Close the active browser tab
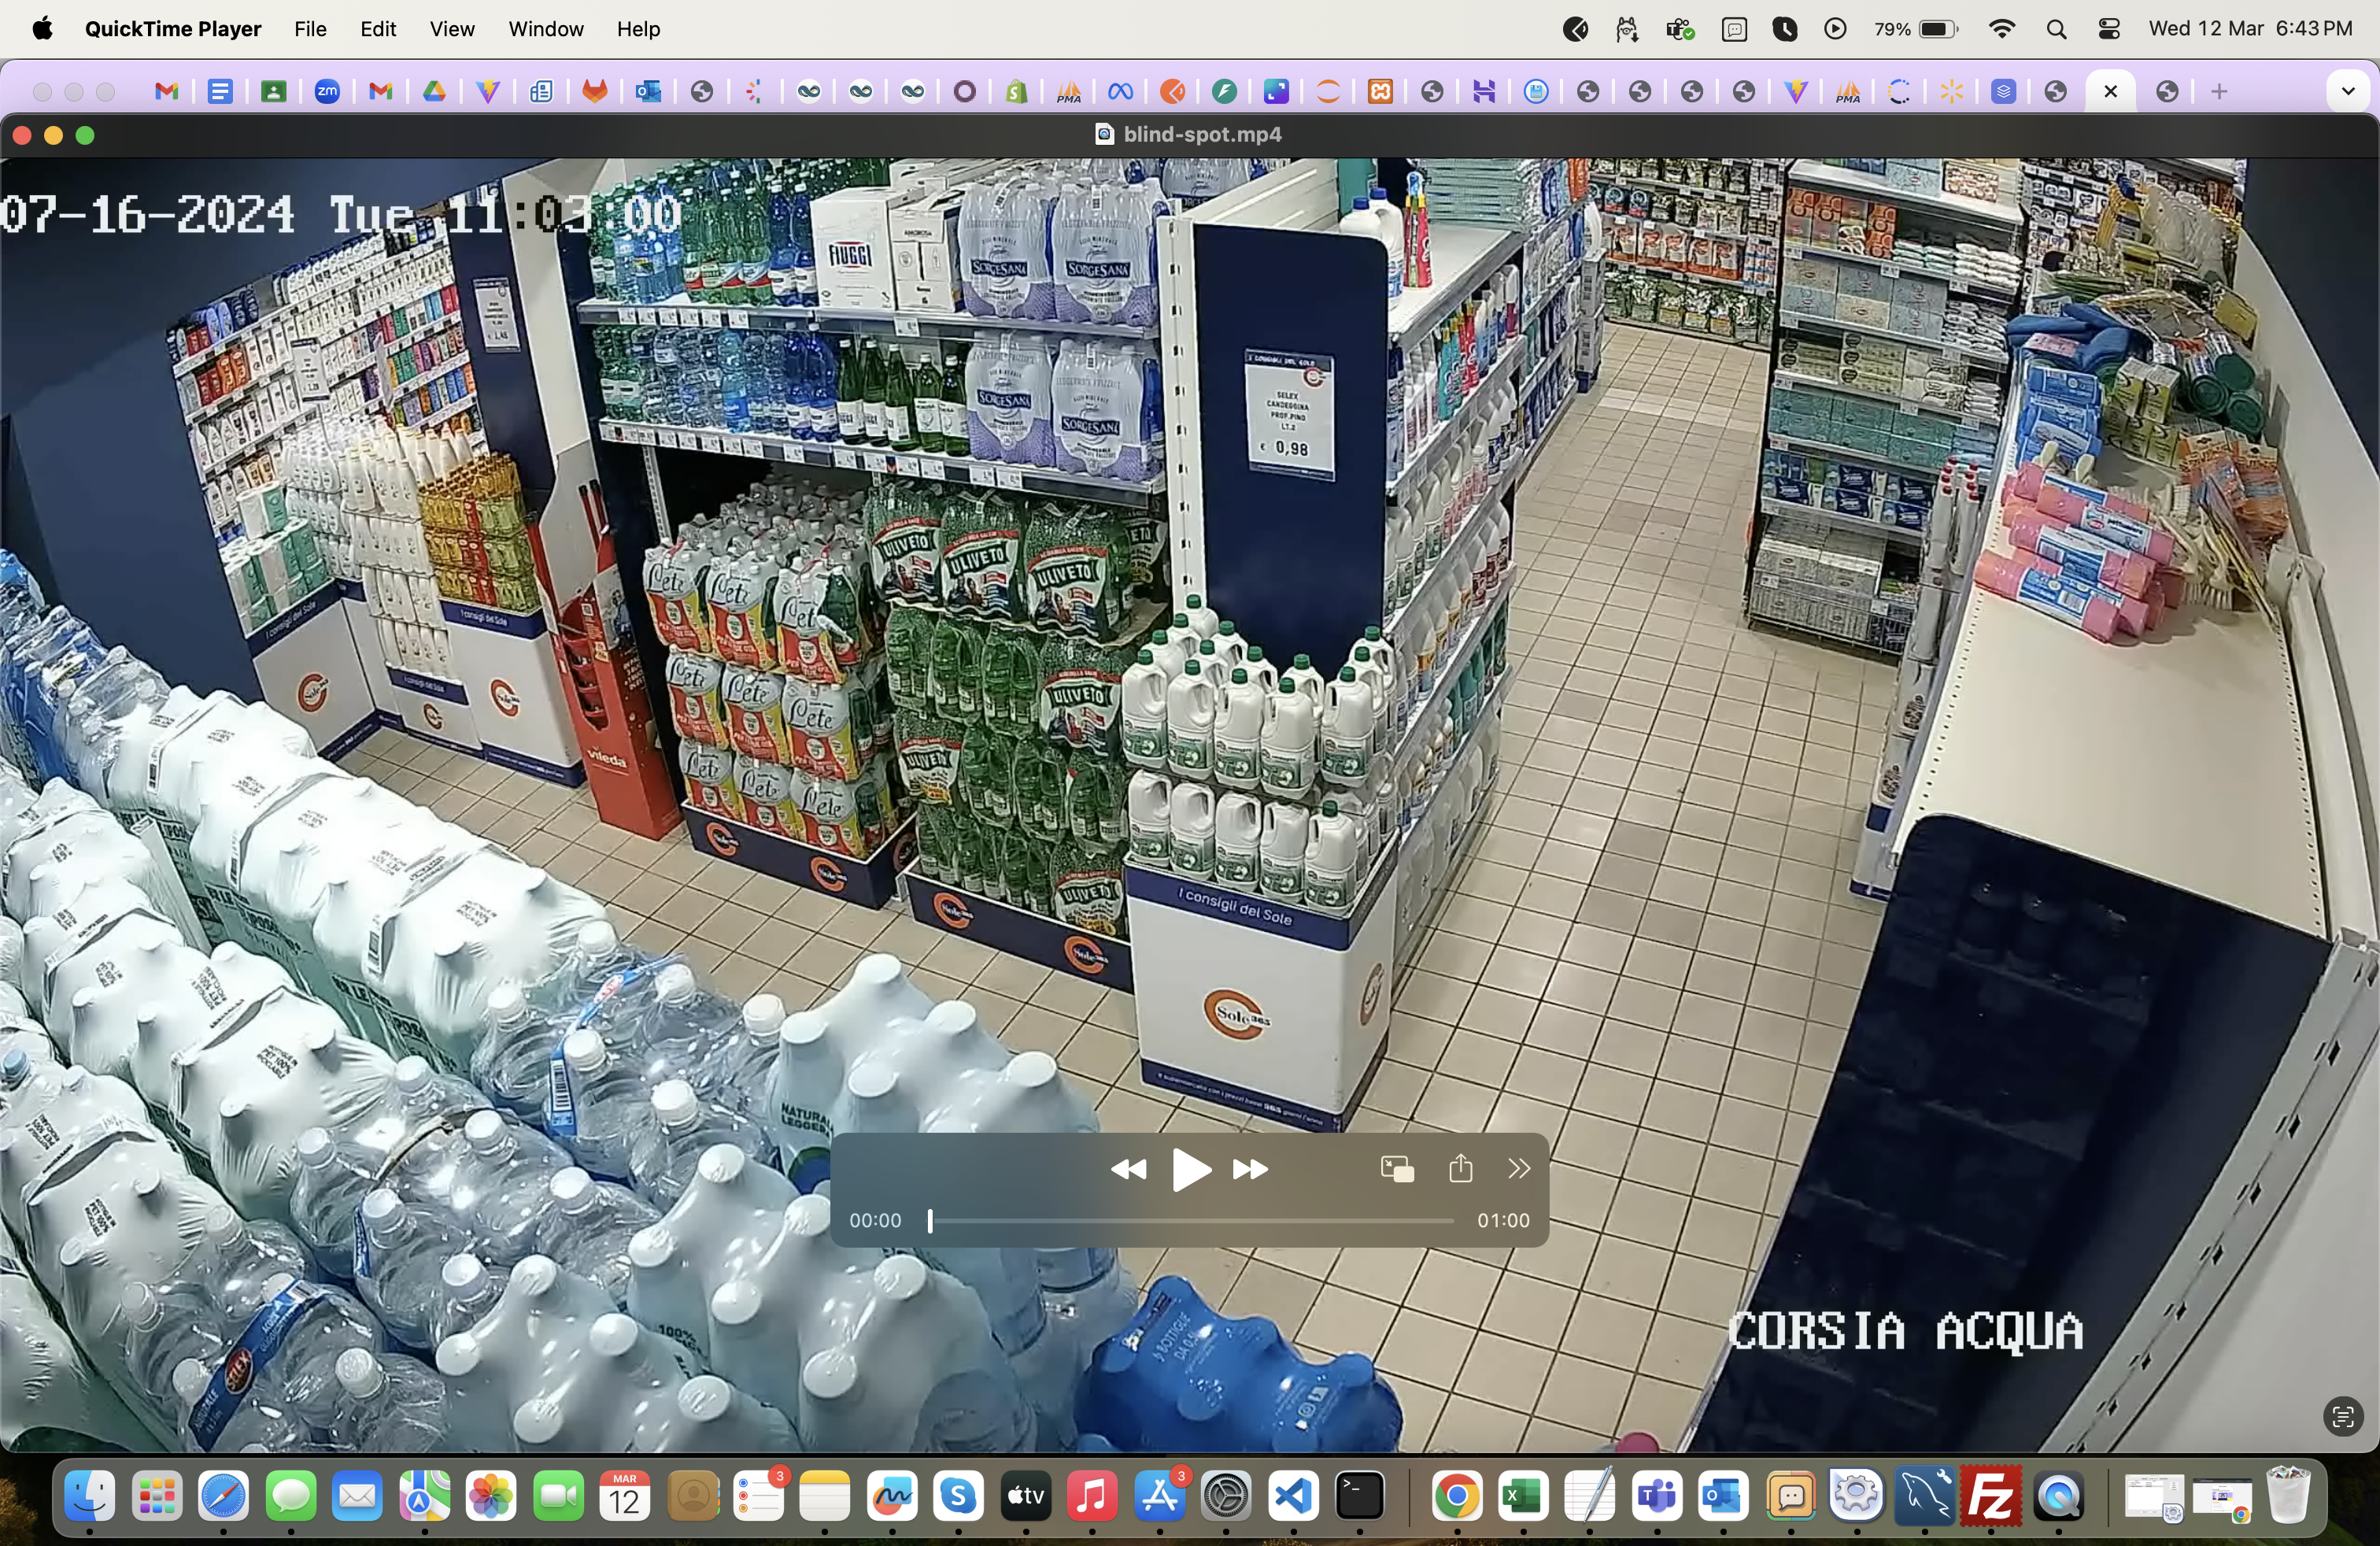This screenshot has height=1546, width=2380. point(2111,92)
